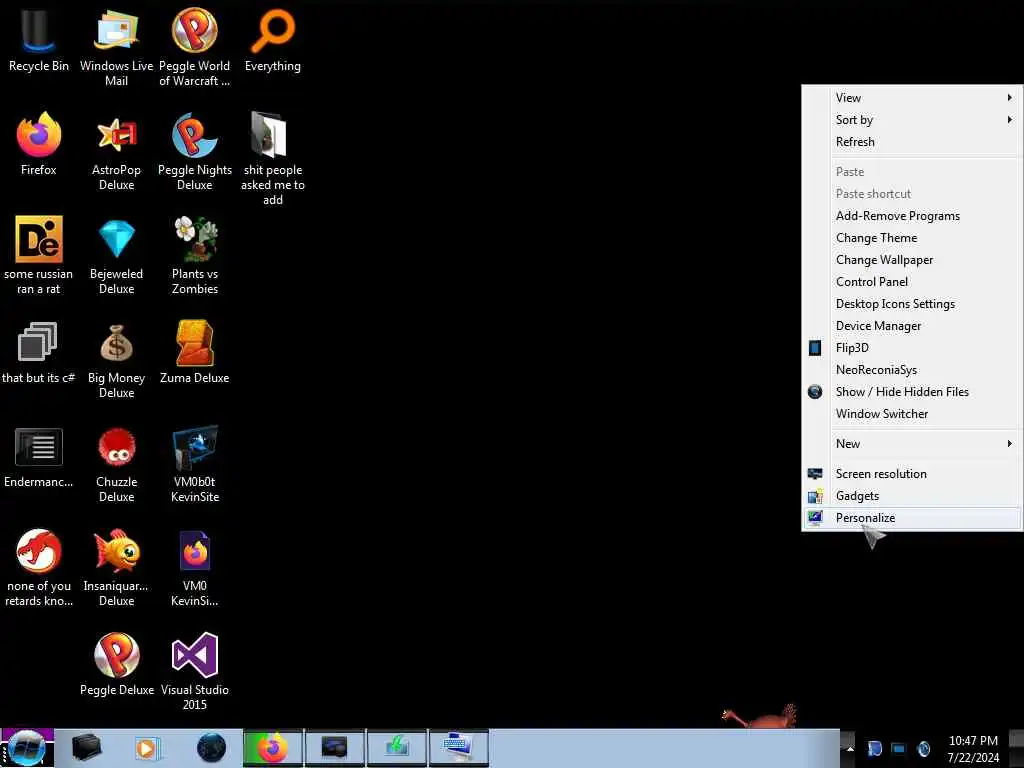This screenshot has width=1024, height=768.
Task: Choose the NeoReconiaSys menu entry
Action: [x=923, y=370]
